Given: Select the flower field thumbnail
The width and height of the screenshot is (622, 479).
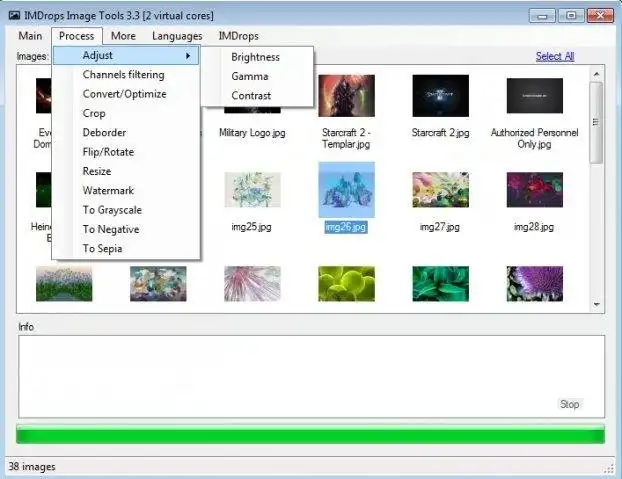Looking at the screenshot, I should click(x=64, y=284).
